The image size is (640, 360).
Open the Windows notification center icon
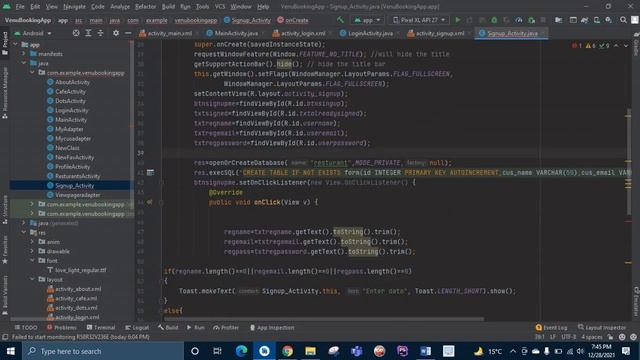626,351
